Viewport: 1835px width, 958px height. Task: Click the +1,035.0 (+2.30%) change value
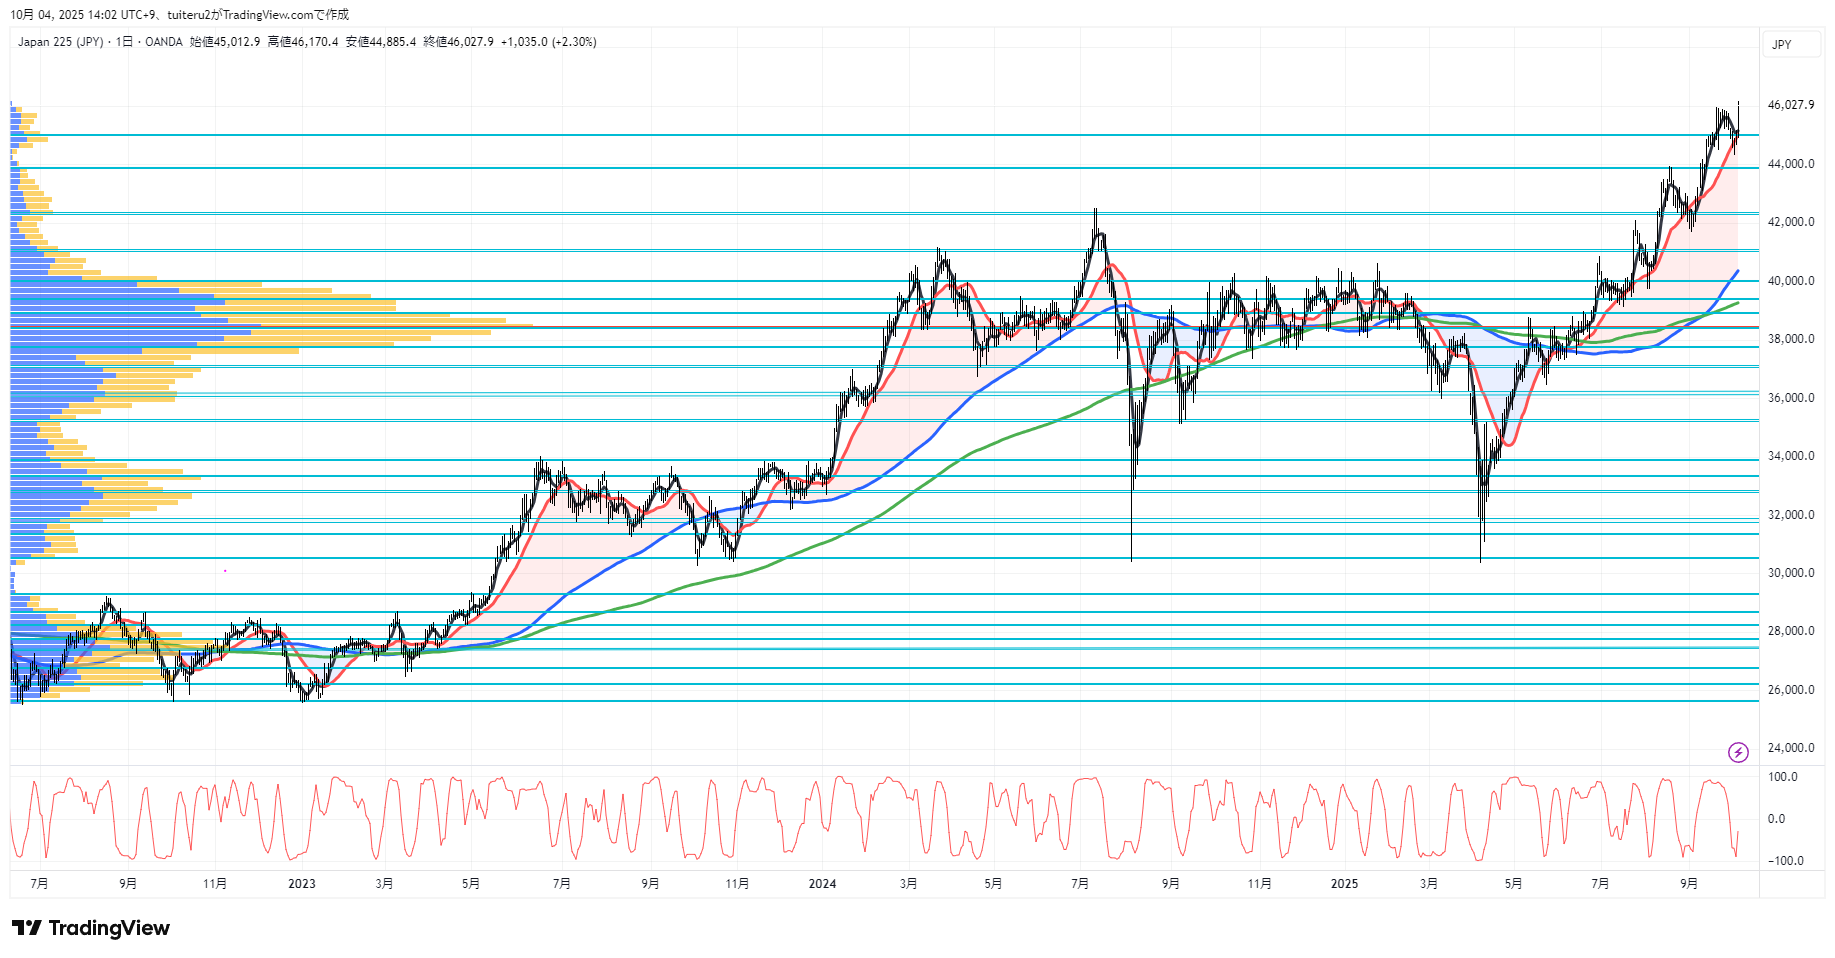tap(548, 42)
